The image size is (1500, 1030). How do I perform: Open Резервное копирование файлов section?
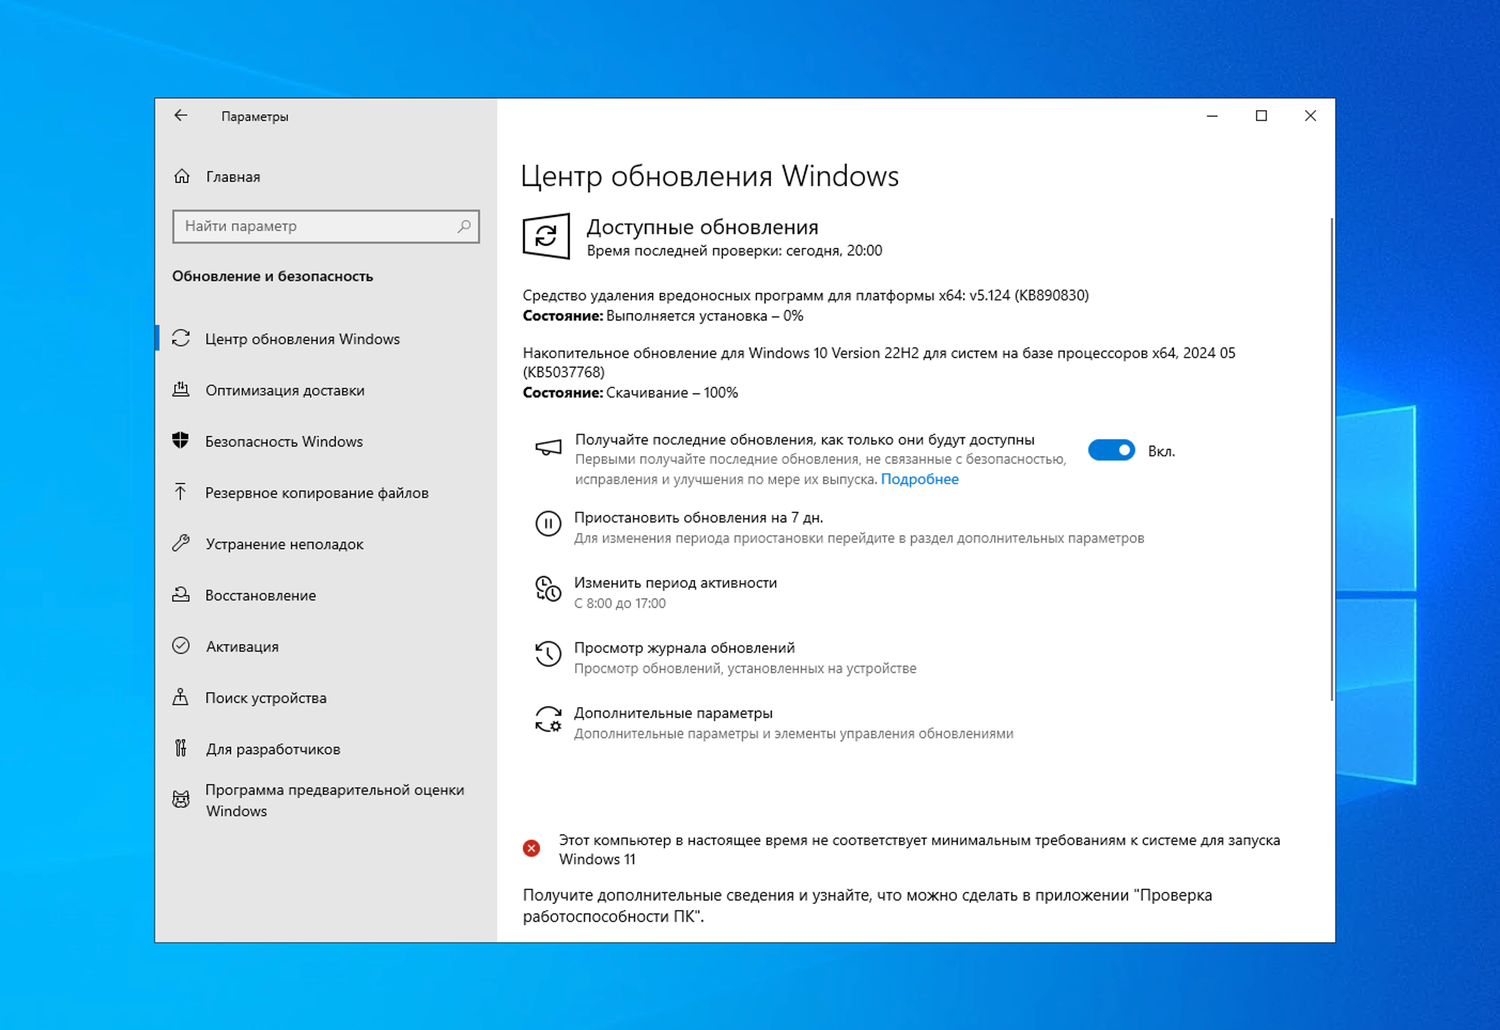(317, 492)
